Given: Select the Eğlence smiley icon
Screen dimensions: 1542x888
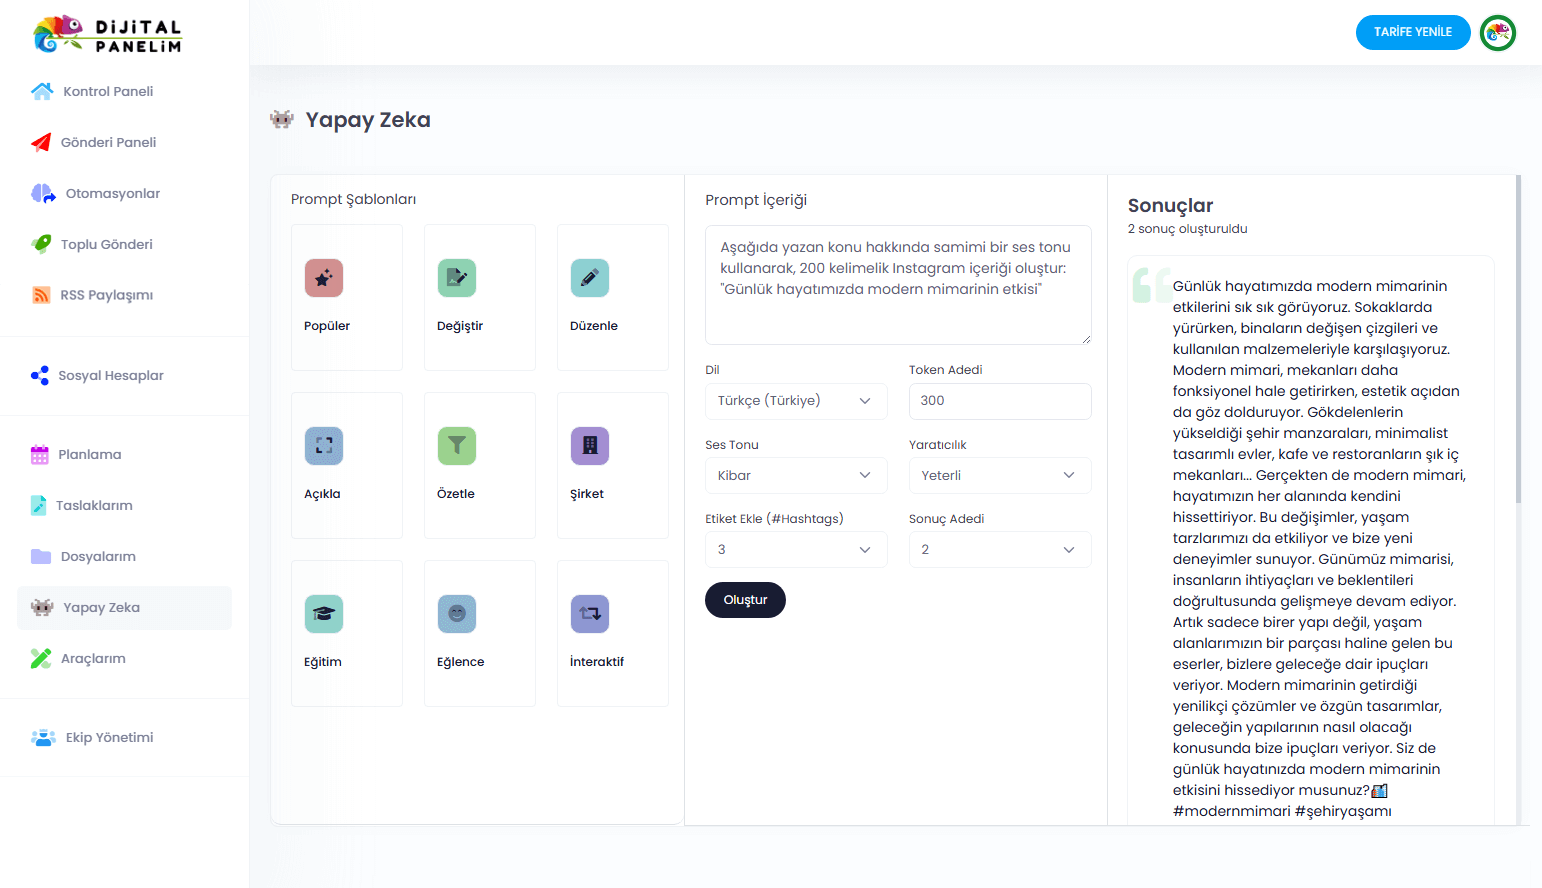Looking at the screenshot, I should point(456,614).
